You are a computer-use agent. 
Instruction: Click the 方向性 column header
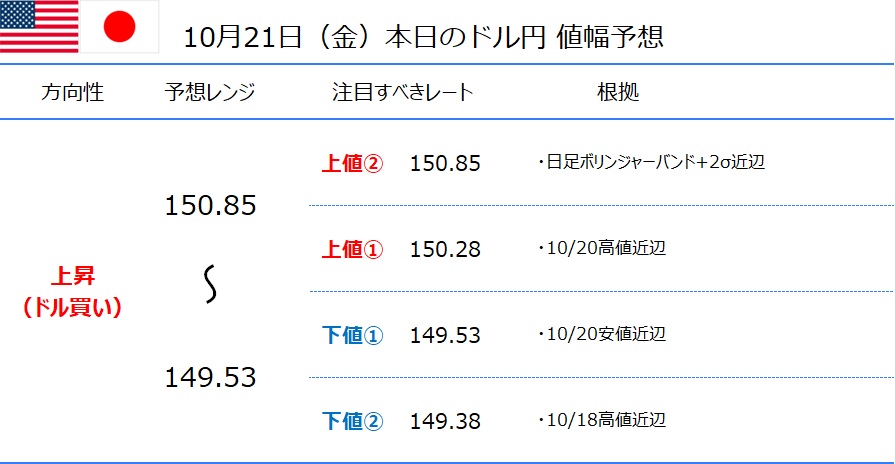(72, 92)
